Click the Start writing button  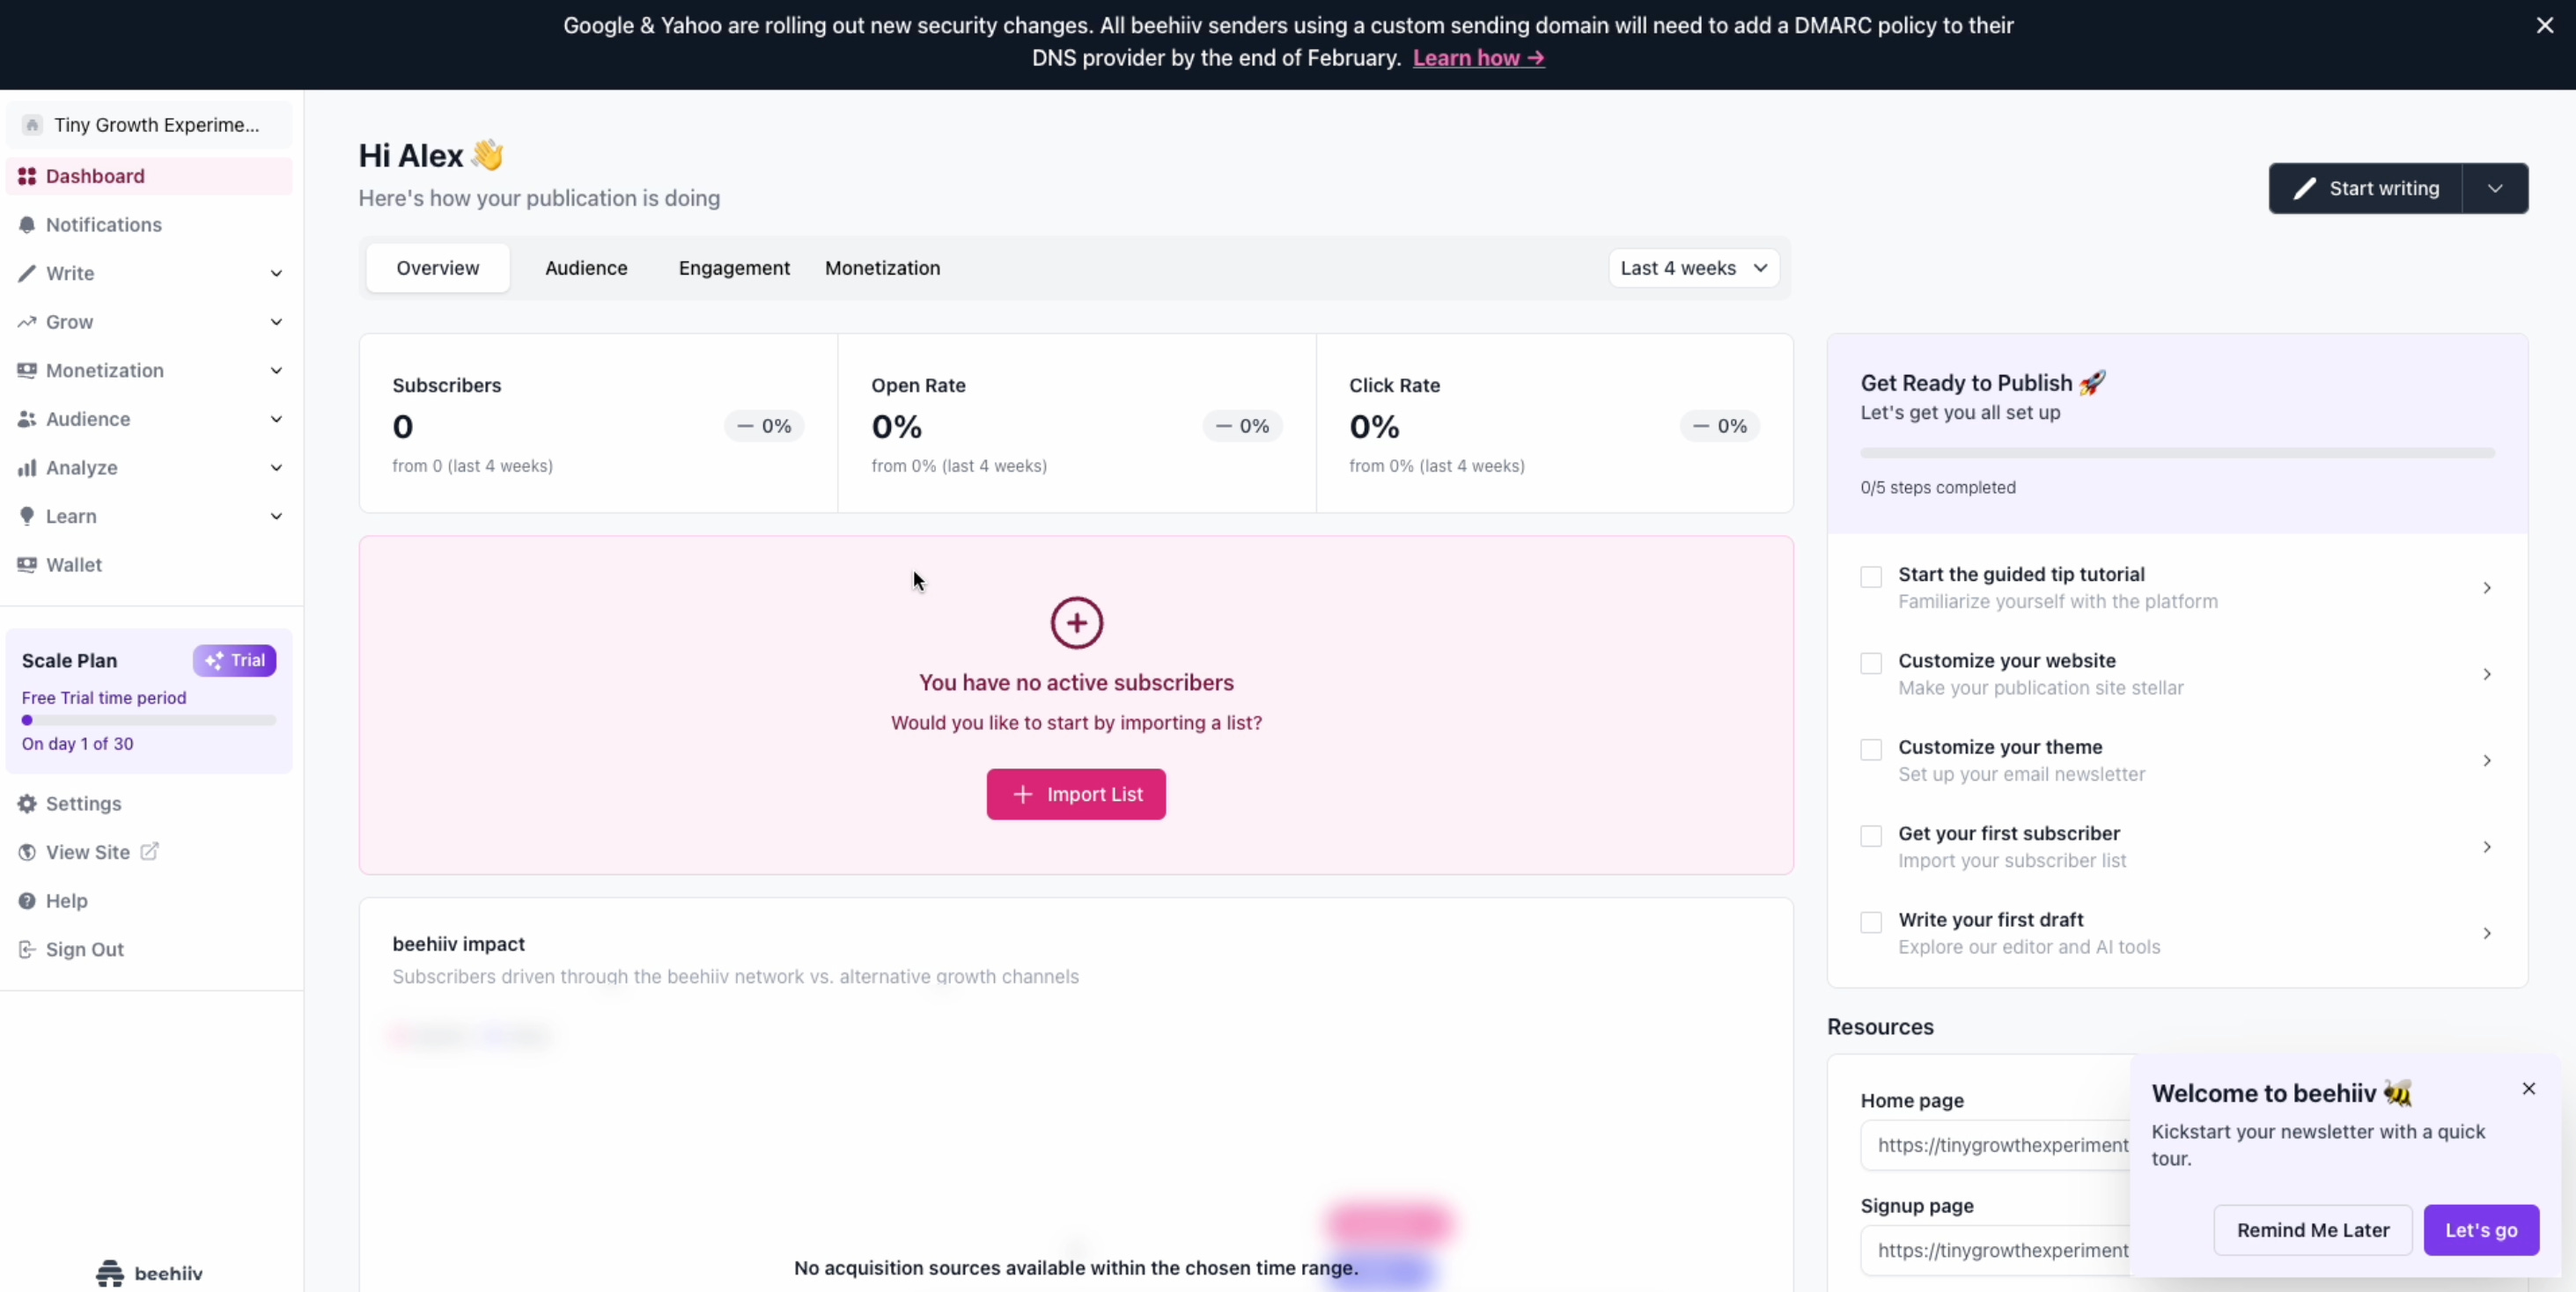pyautogui.click(x=2366, y=188)
